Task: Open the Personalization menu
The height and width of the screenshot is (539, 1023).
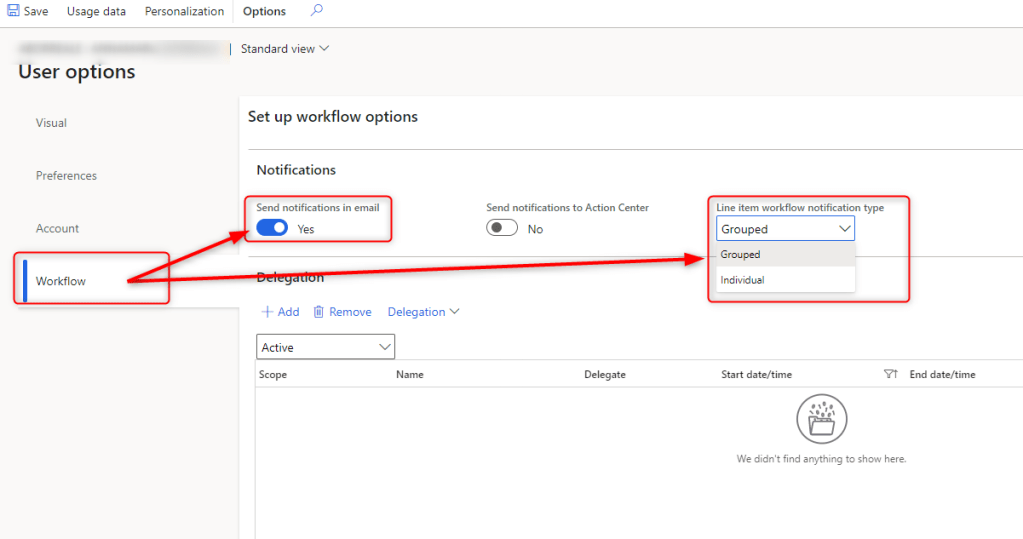Action: coord(184,11)
